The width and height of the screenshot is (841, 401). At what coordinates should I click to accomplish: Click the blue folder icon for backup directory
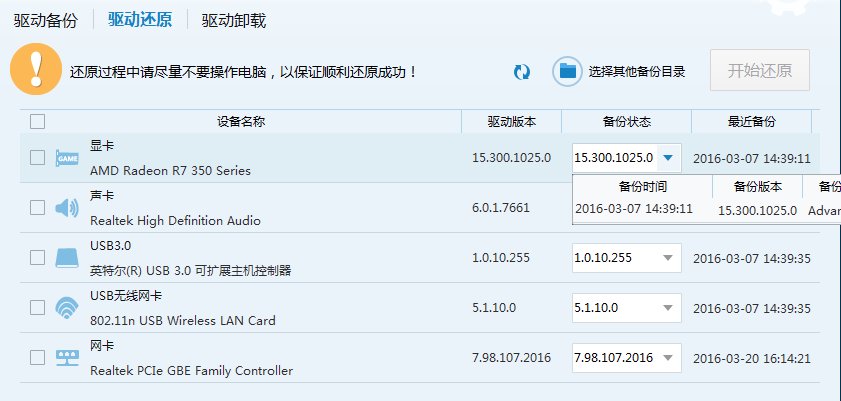[568, 71]
